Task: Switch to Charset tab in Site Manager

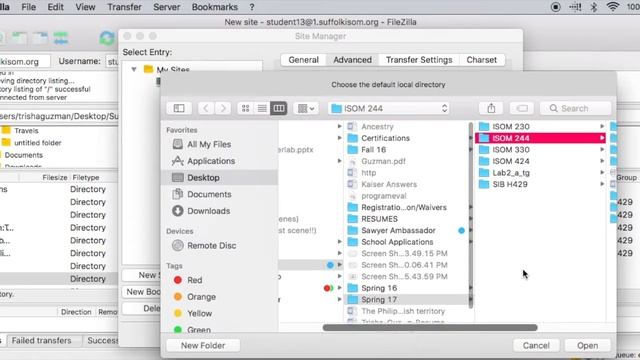Action: point(482,60)
